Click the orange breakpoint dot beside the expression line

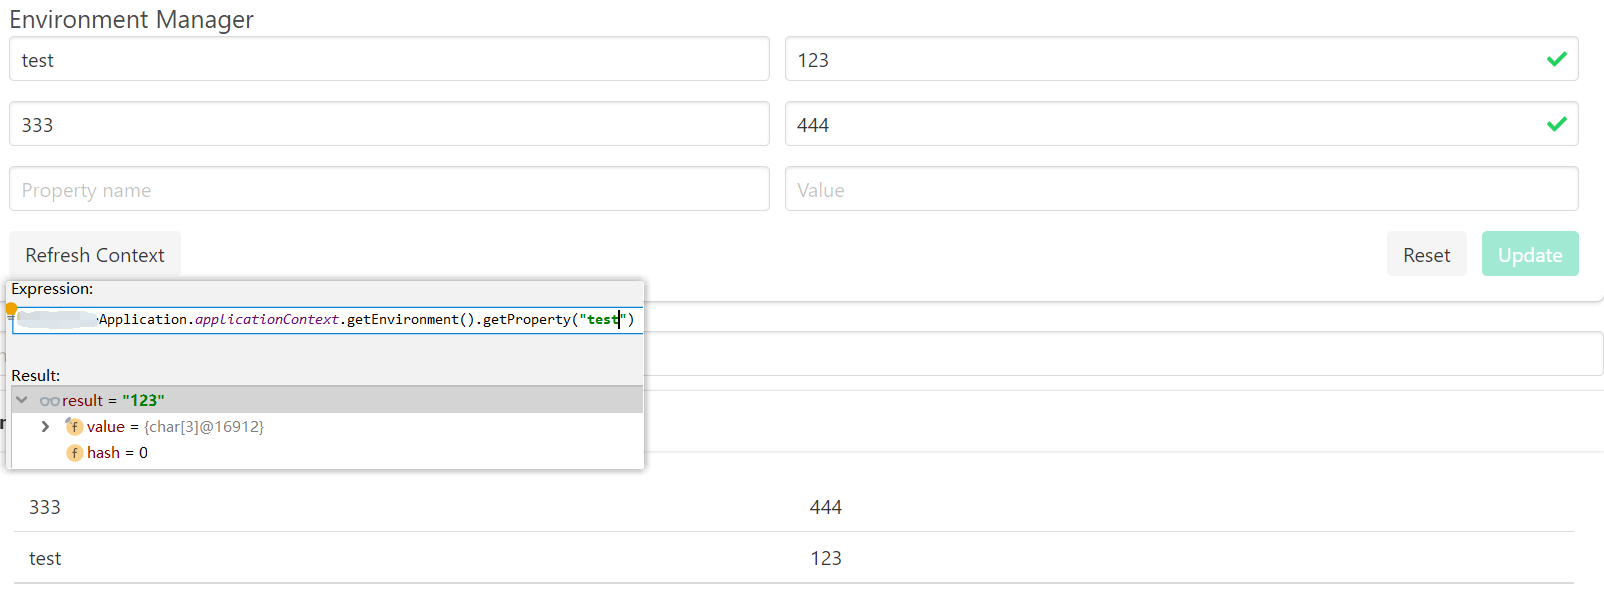coord(13,308)
